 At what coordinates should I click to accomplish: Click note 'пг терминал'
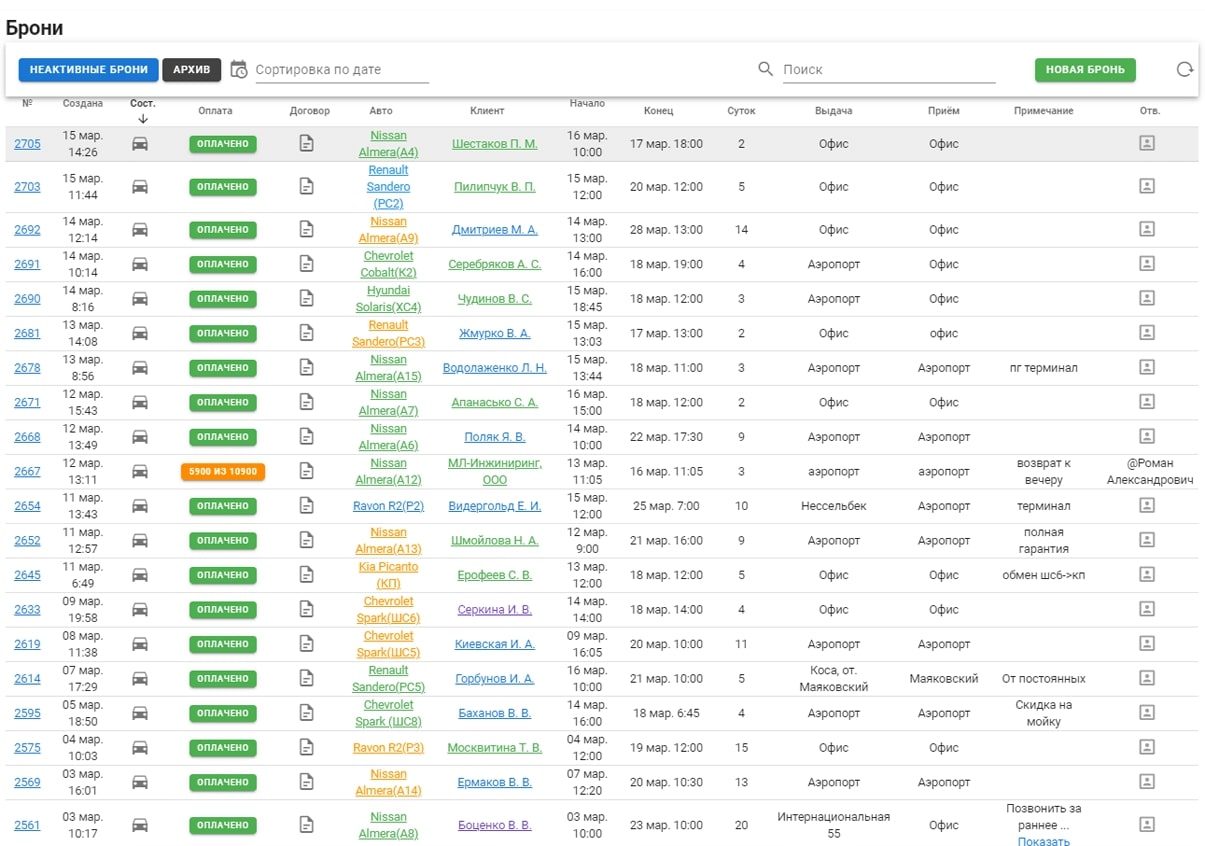tap(1043, 368)
